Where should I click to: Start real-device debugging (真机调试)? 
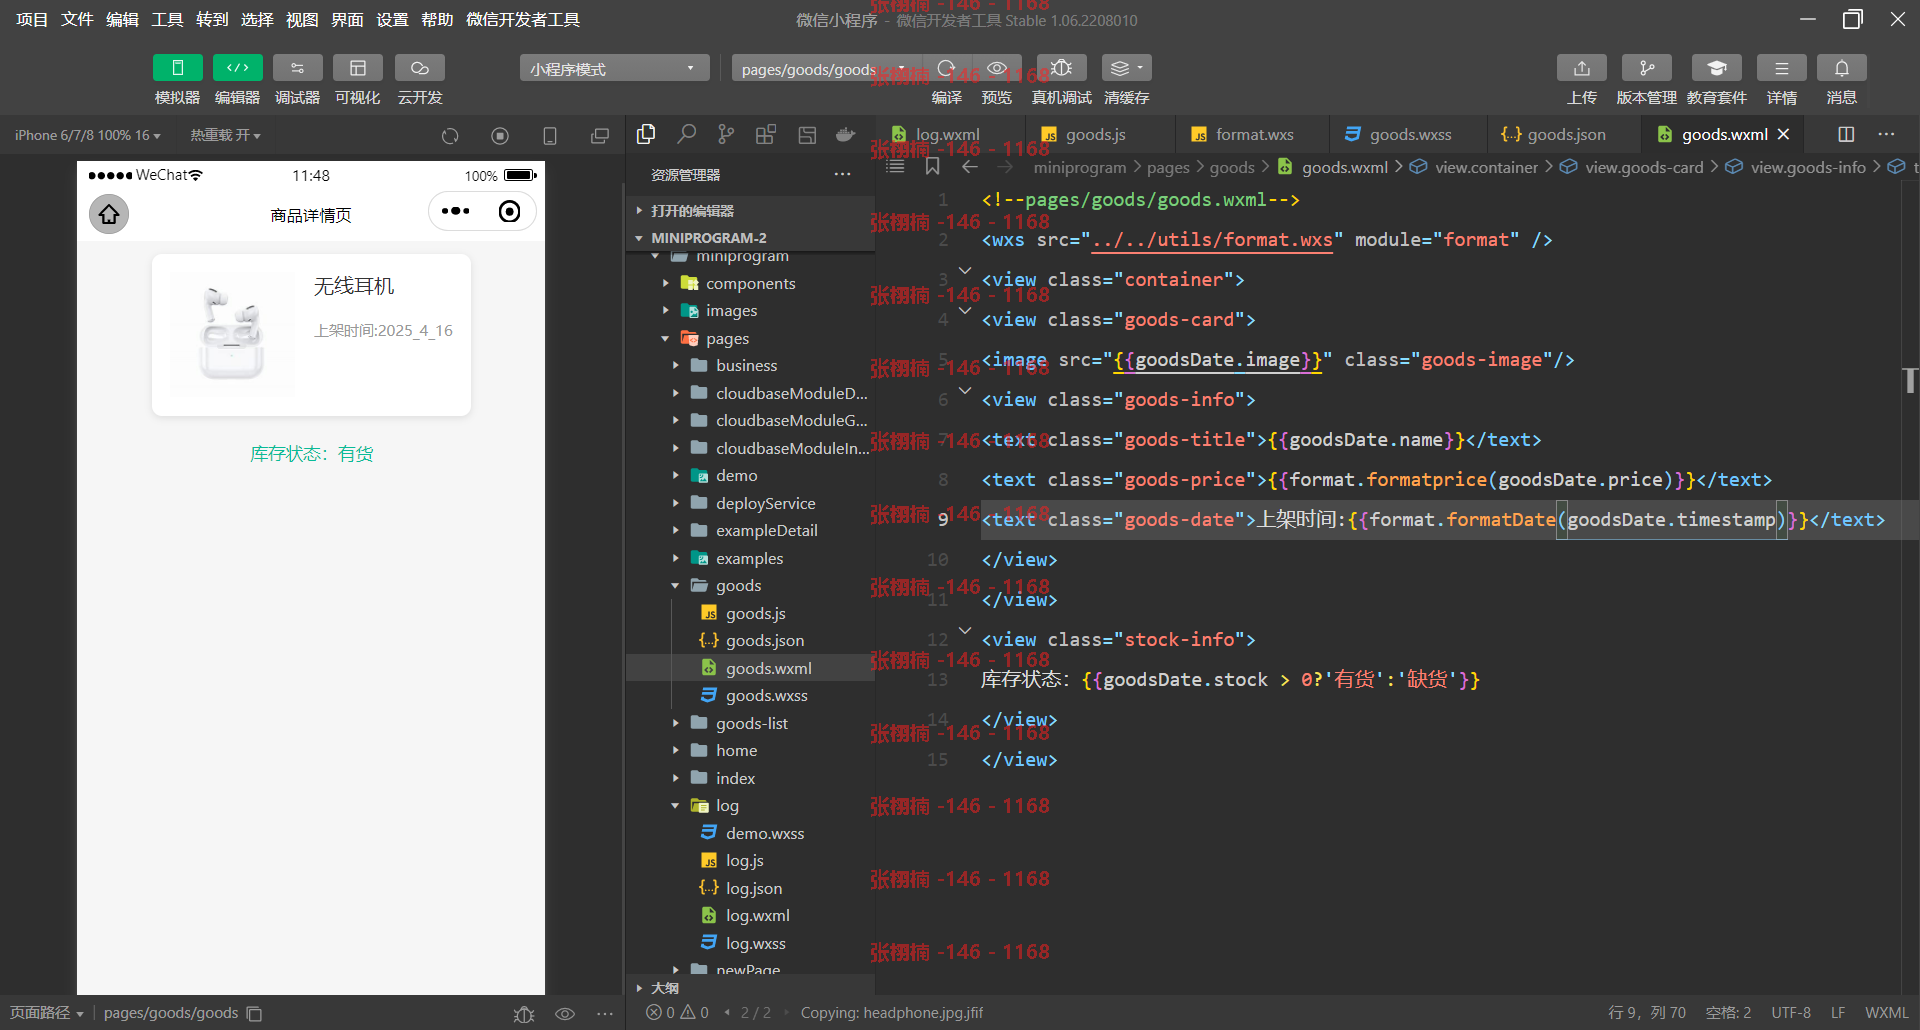coord(1061,68)
